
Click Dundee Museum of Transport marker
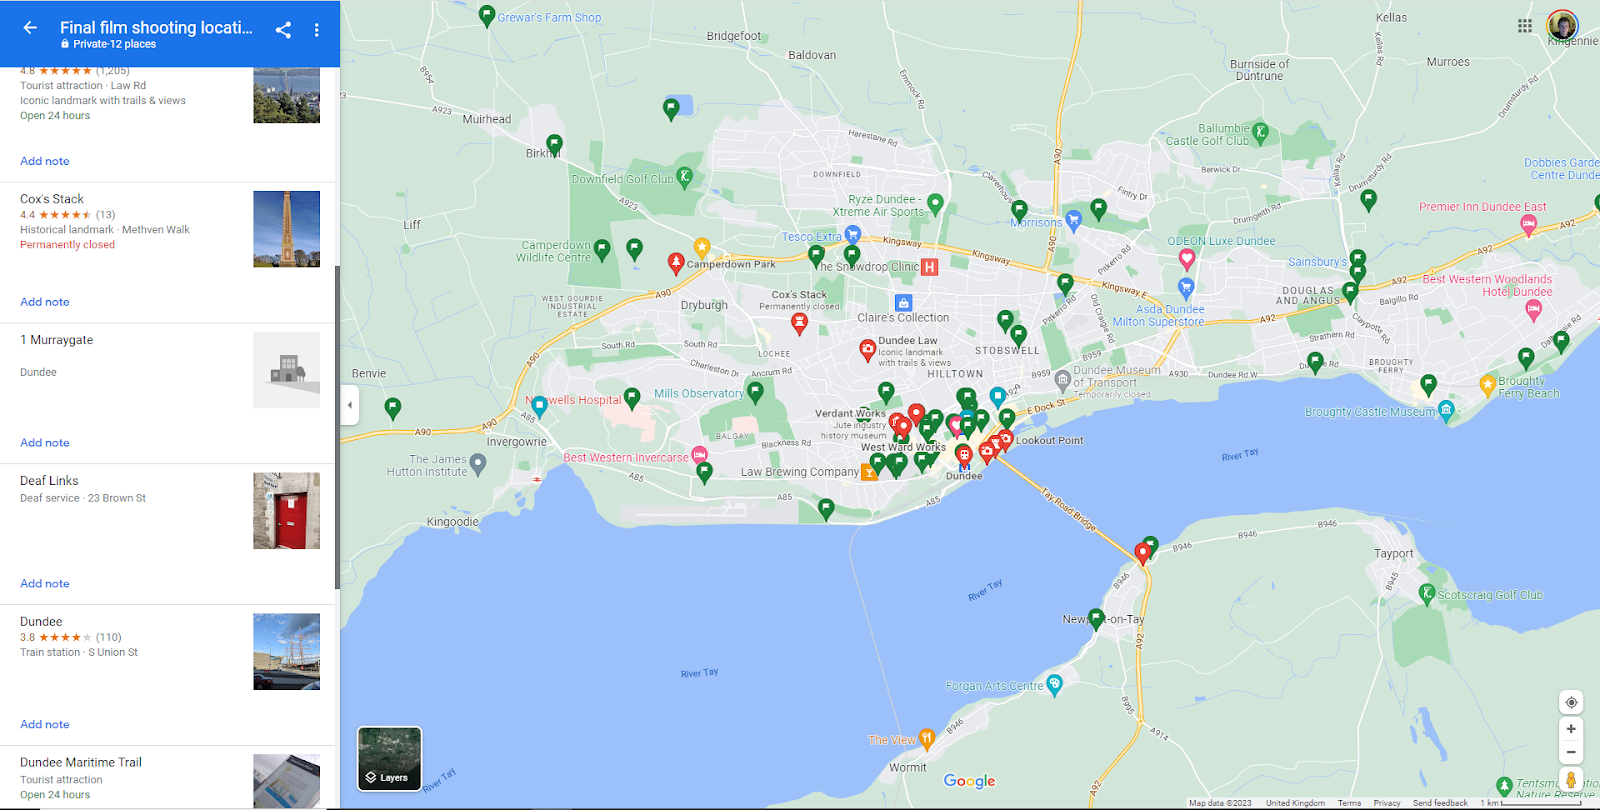[1062, 381]
